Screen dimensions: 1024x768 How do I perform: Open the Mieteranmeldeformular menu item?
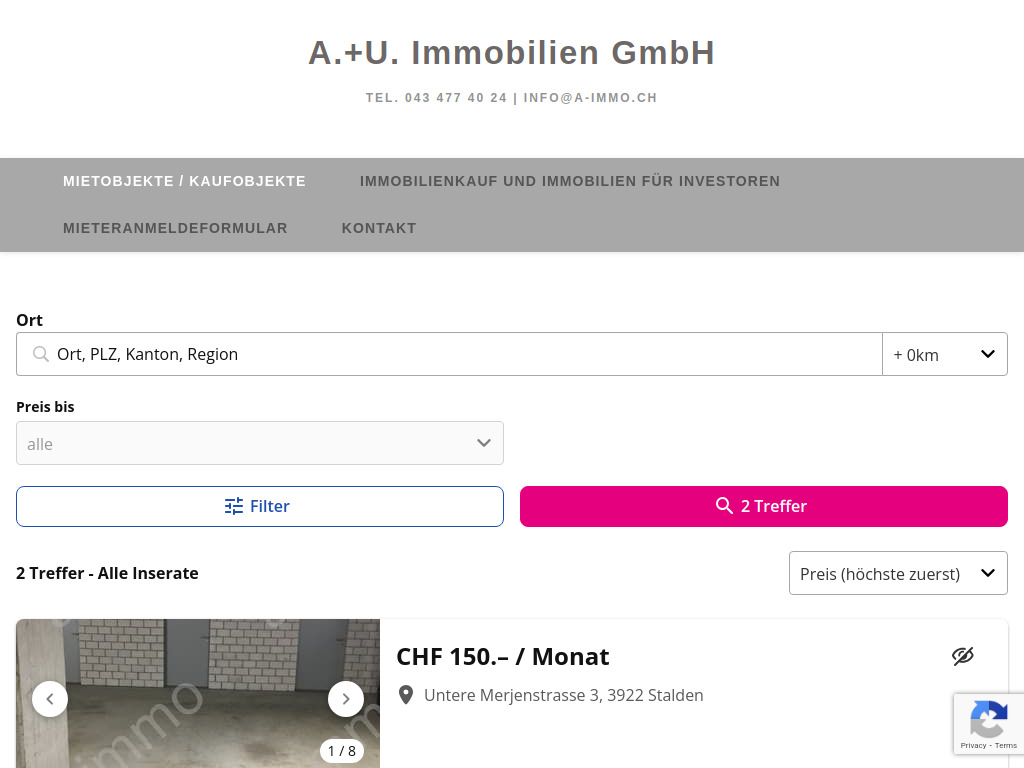(175, 228)
